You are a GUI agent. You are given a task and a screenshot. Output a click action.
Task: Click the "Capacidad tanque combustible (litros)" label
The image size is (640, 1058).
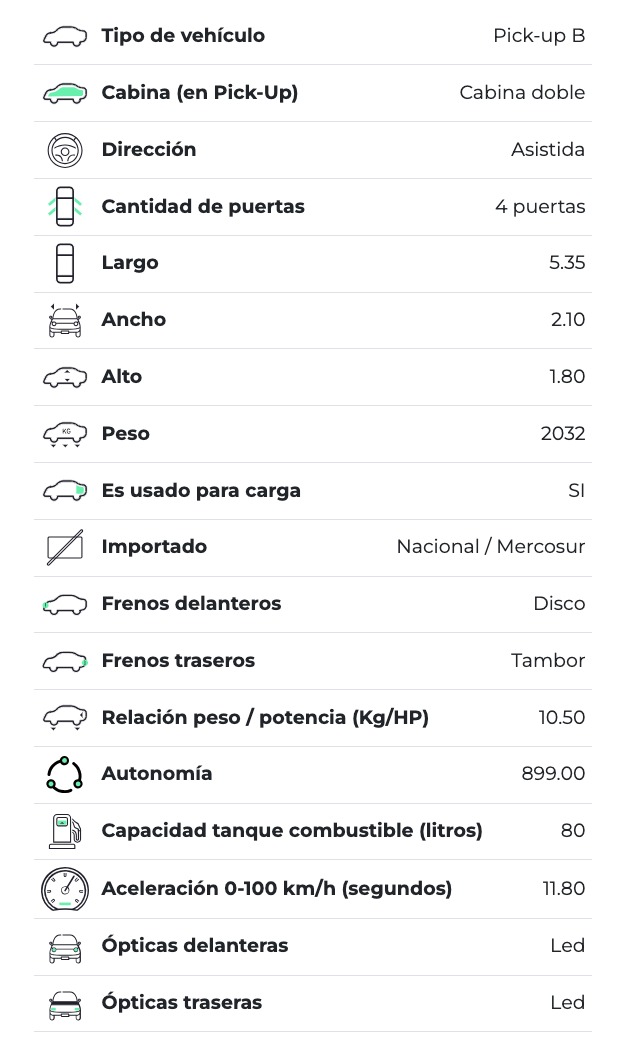(292, 831)
